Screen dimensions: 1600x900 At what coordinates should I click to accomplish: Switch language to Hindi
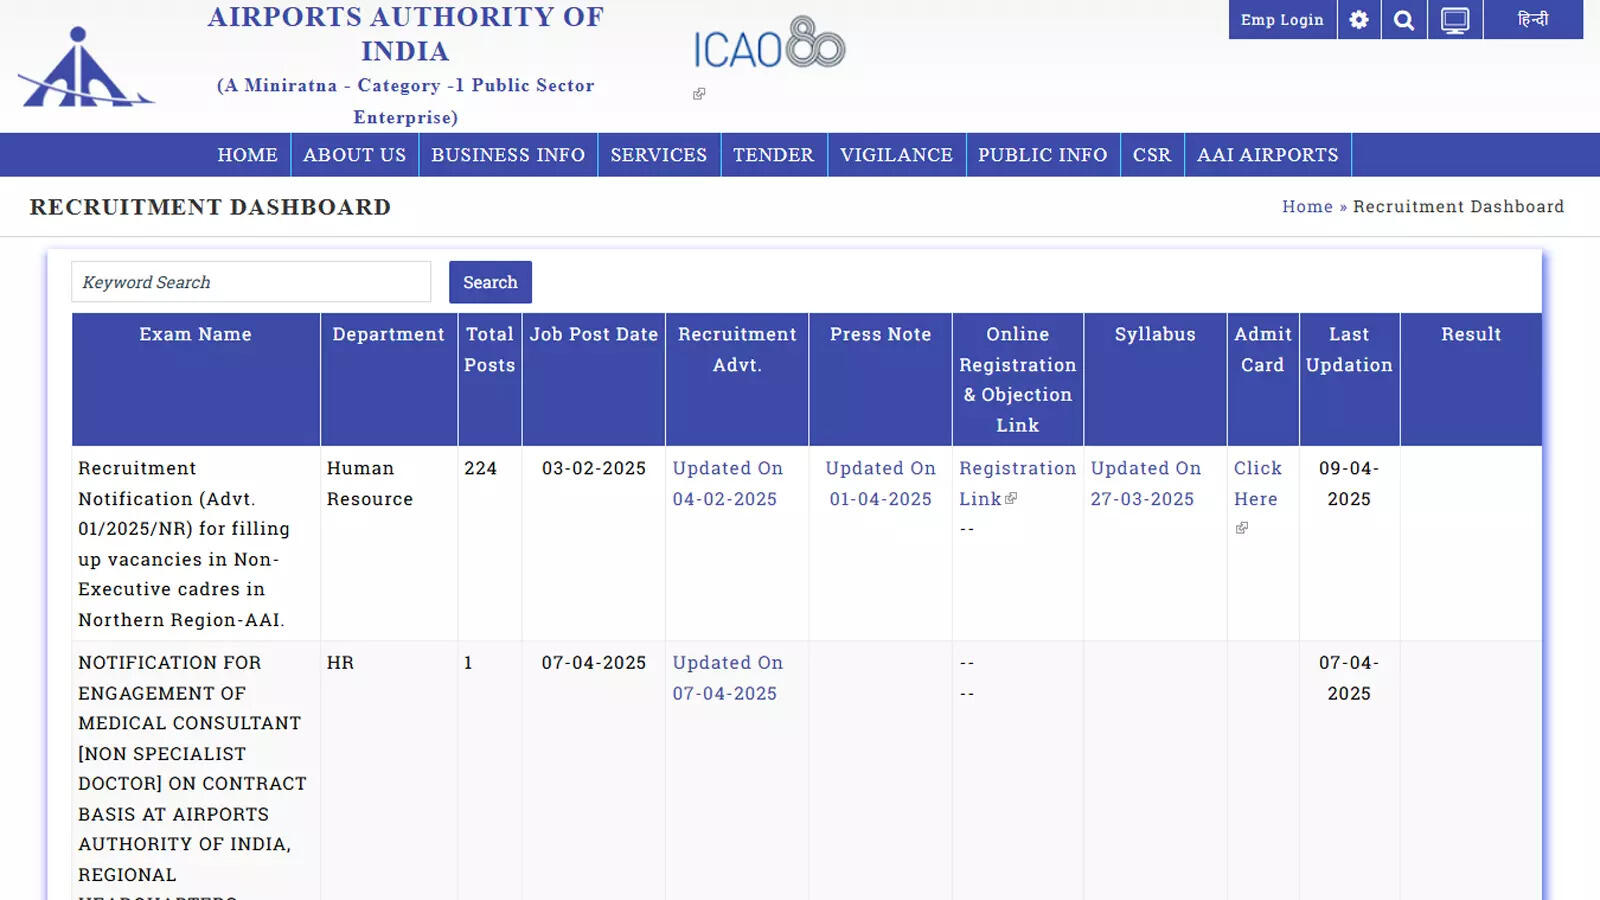click(1532, 20)
